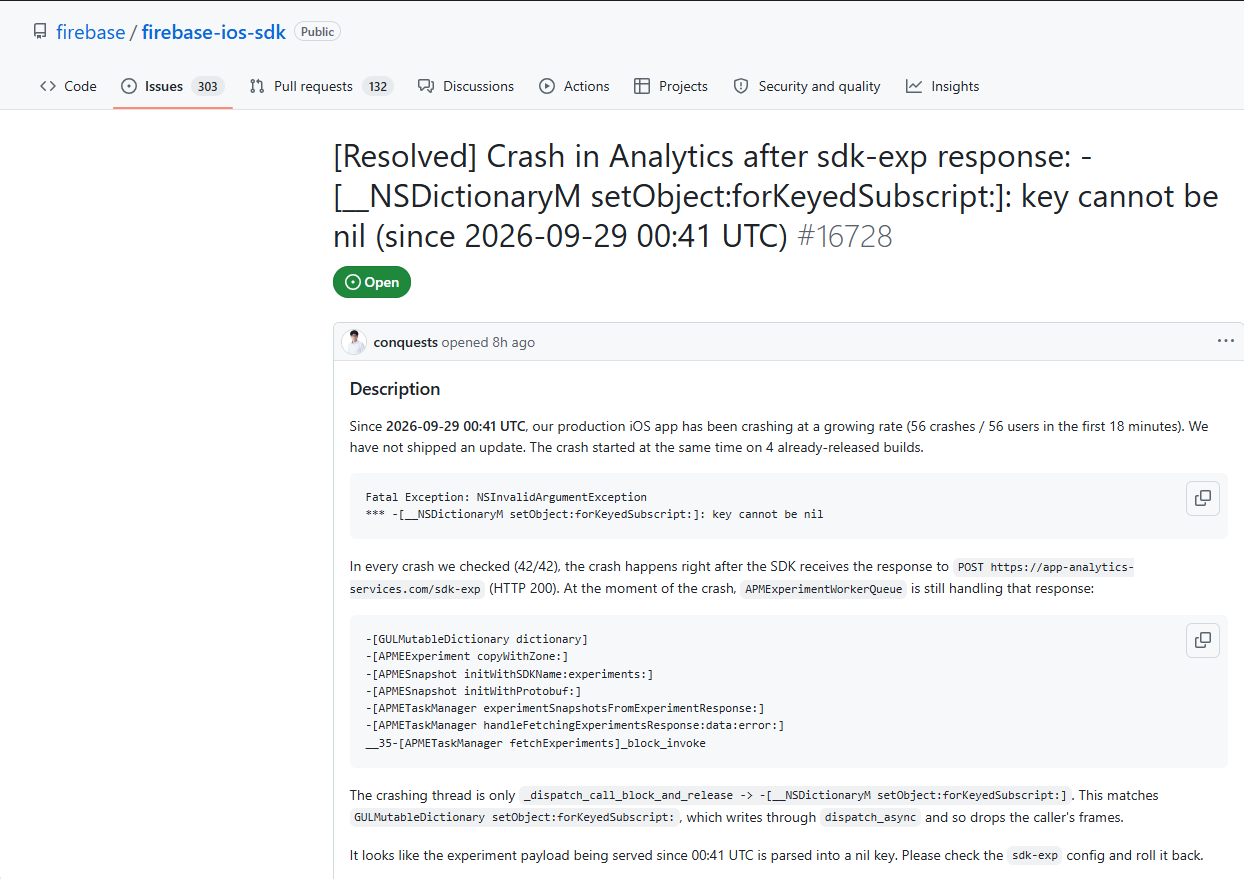Copy the Fatal Exception code block
The image size is (1244, 879).
[x=1203, y=498]
